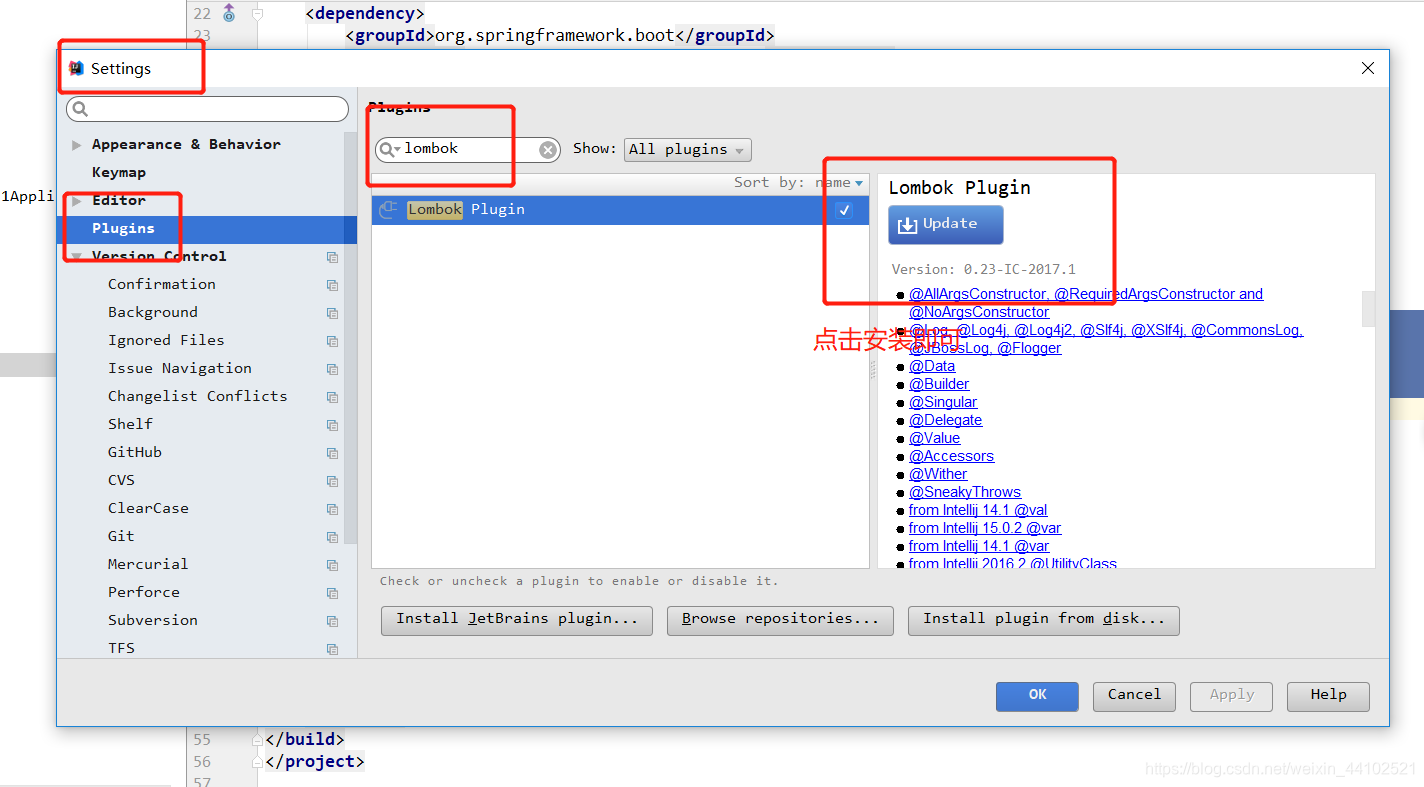The height and width of the screenshot is (787, 1424).
Task: Open the @Delegate link
Action: point(945,421)
